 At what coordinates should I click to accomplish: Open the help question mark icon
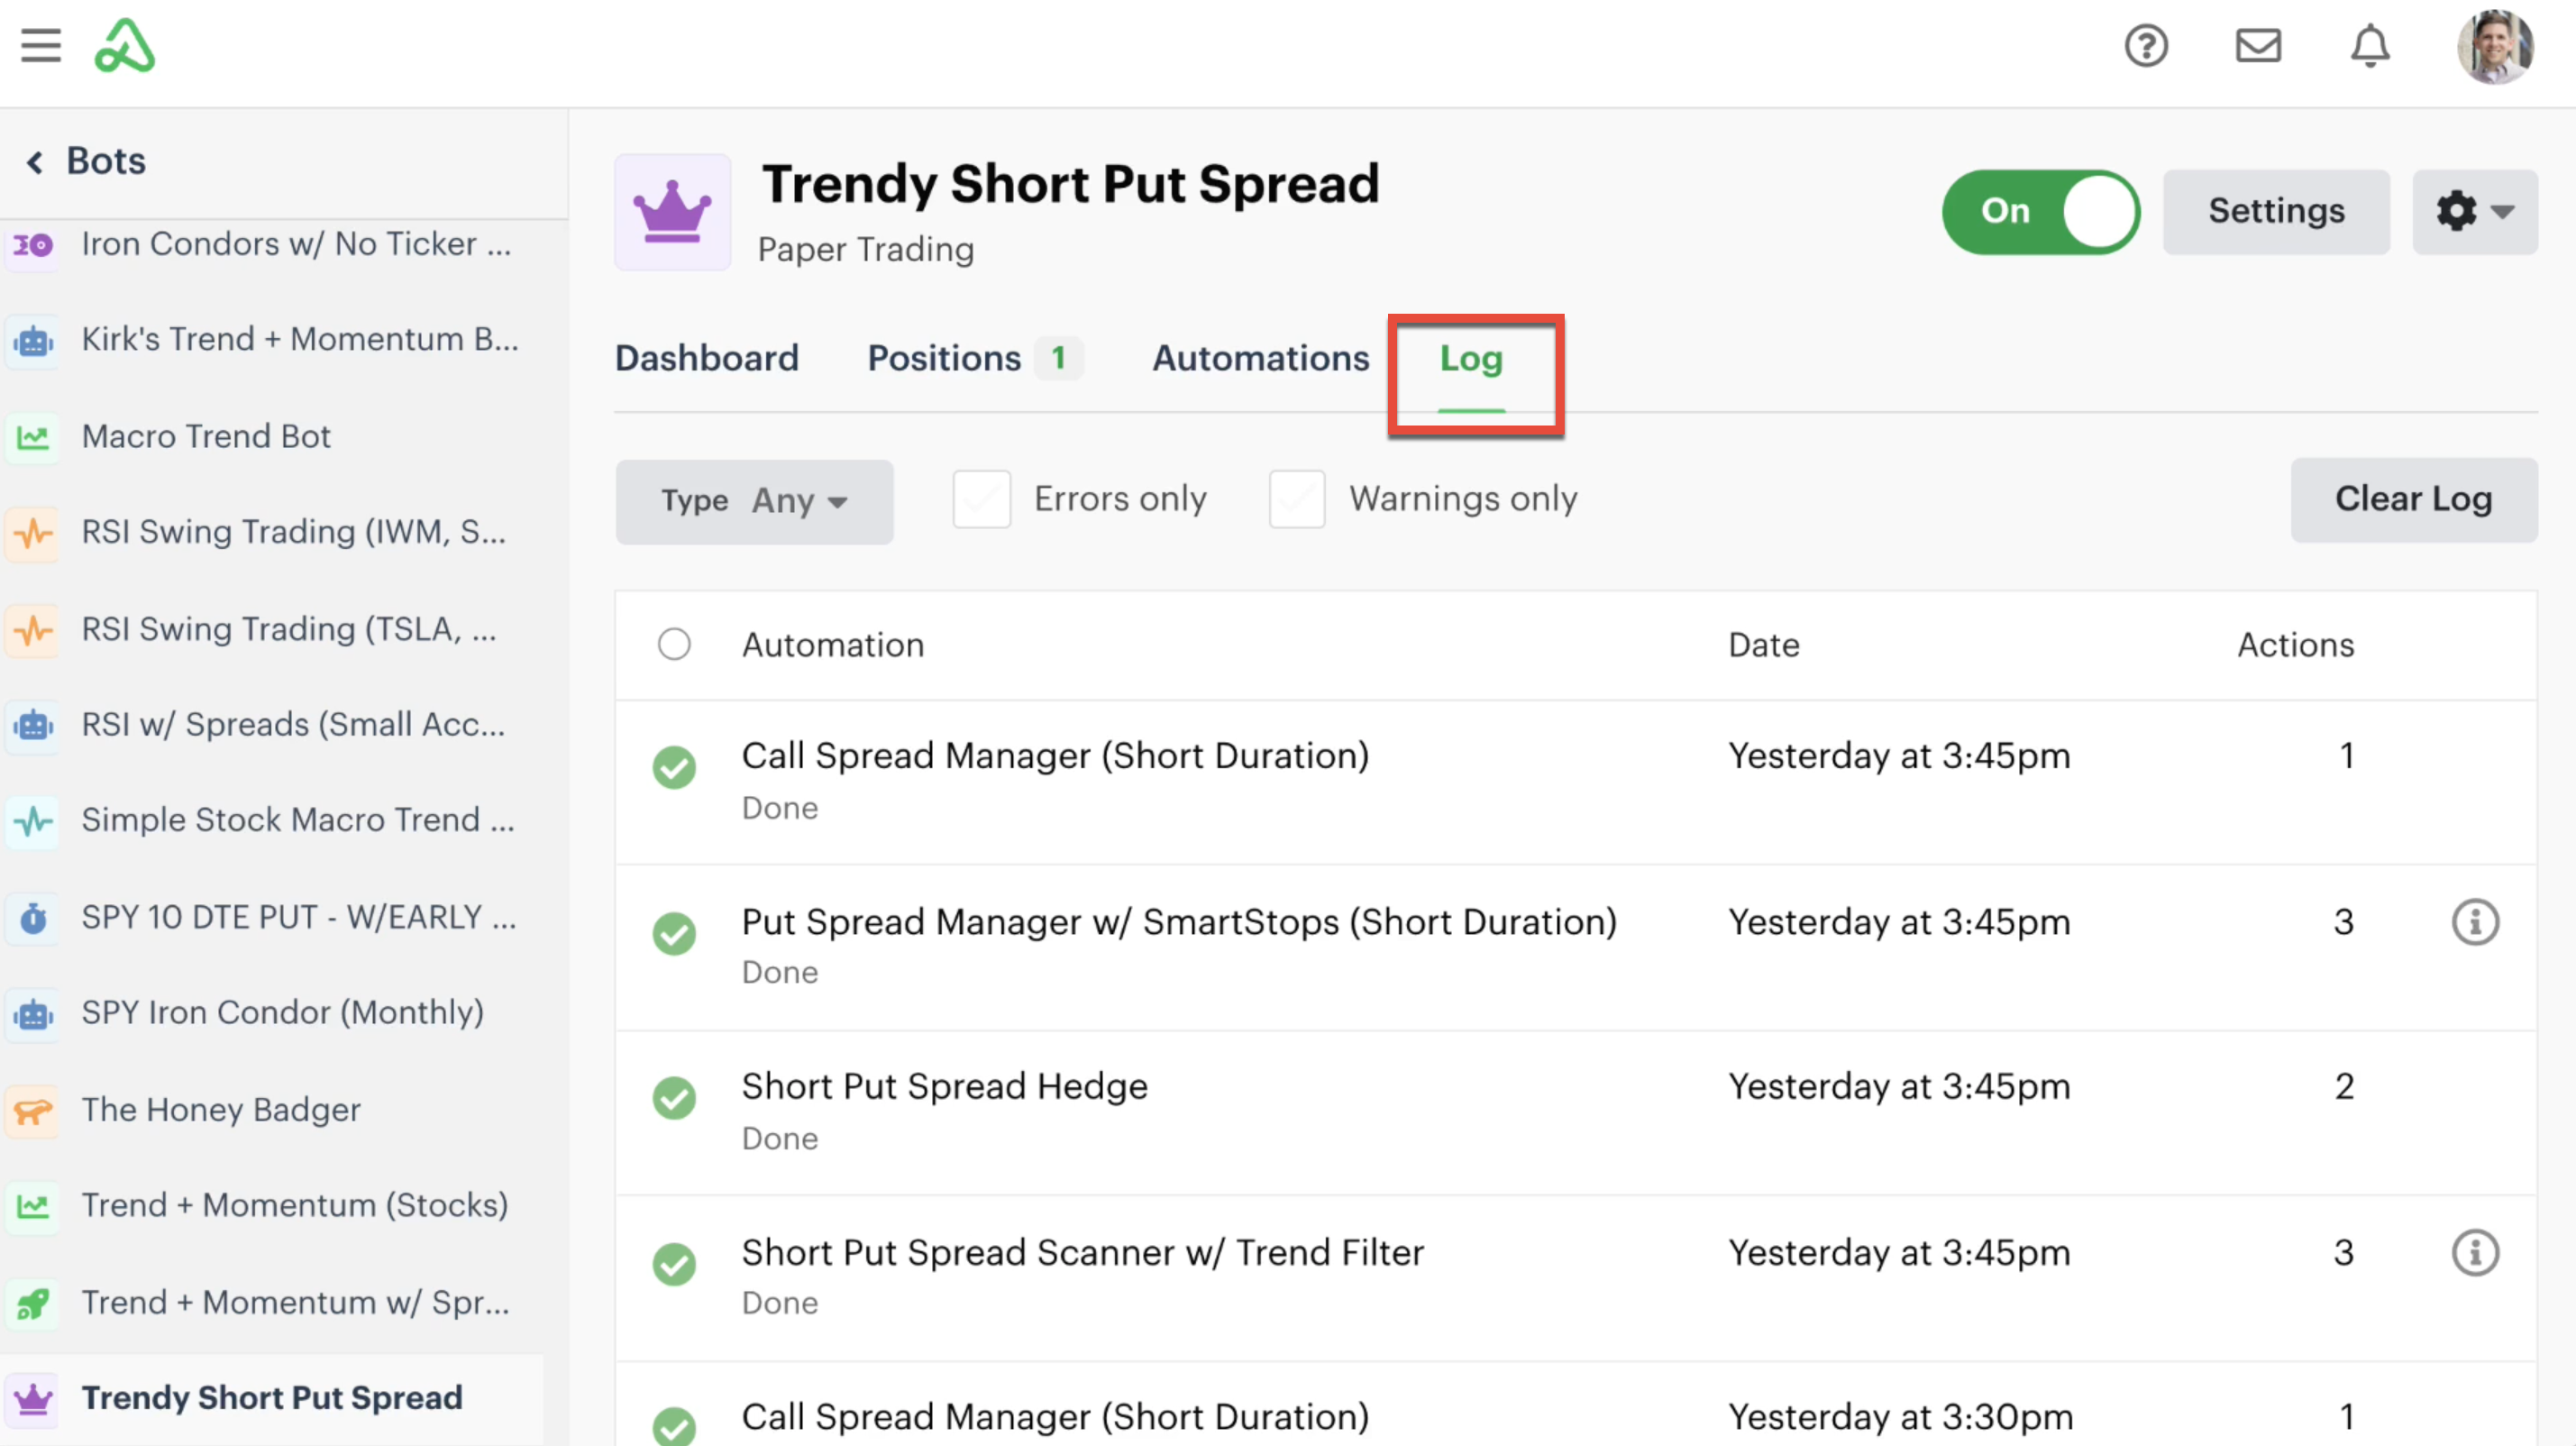(x=2146, y=46)
